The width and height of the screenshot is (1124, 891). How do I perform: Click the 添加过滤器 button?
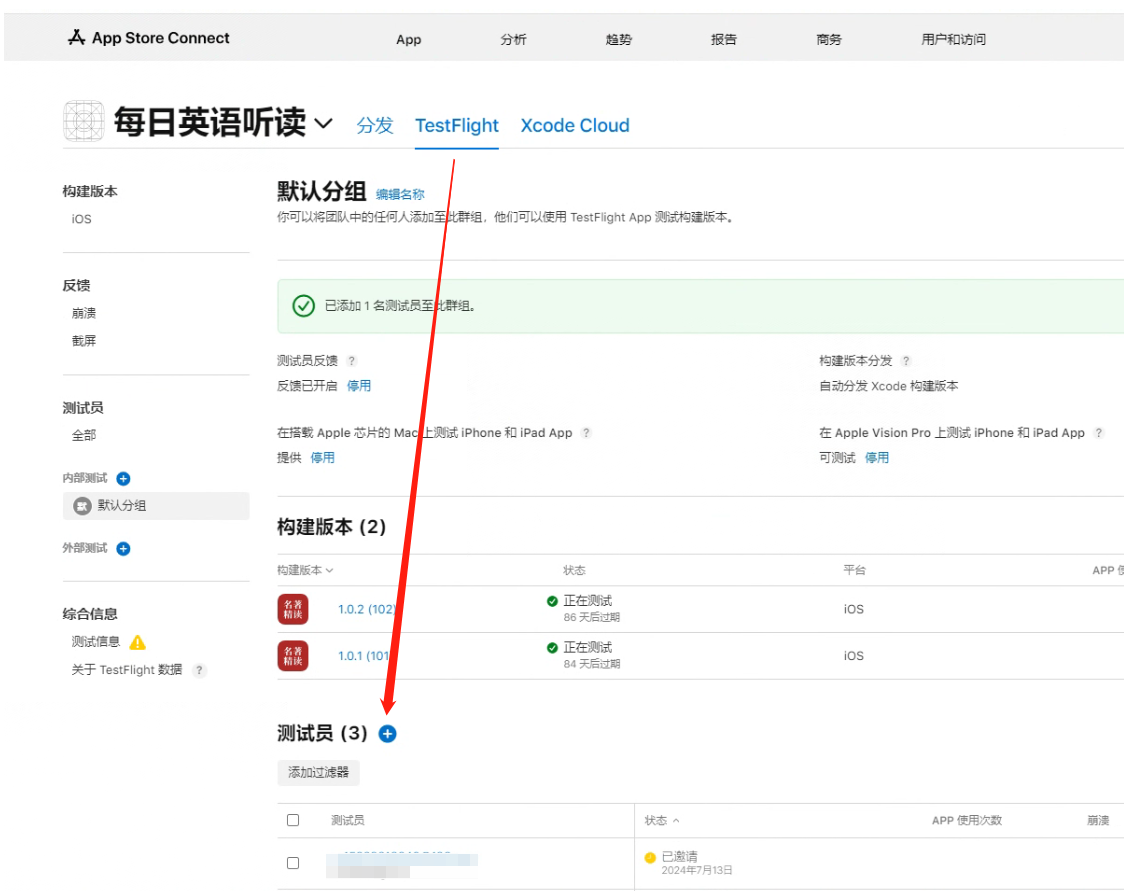click(x=318, y=772)
